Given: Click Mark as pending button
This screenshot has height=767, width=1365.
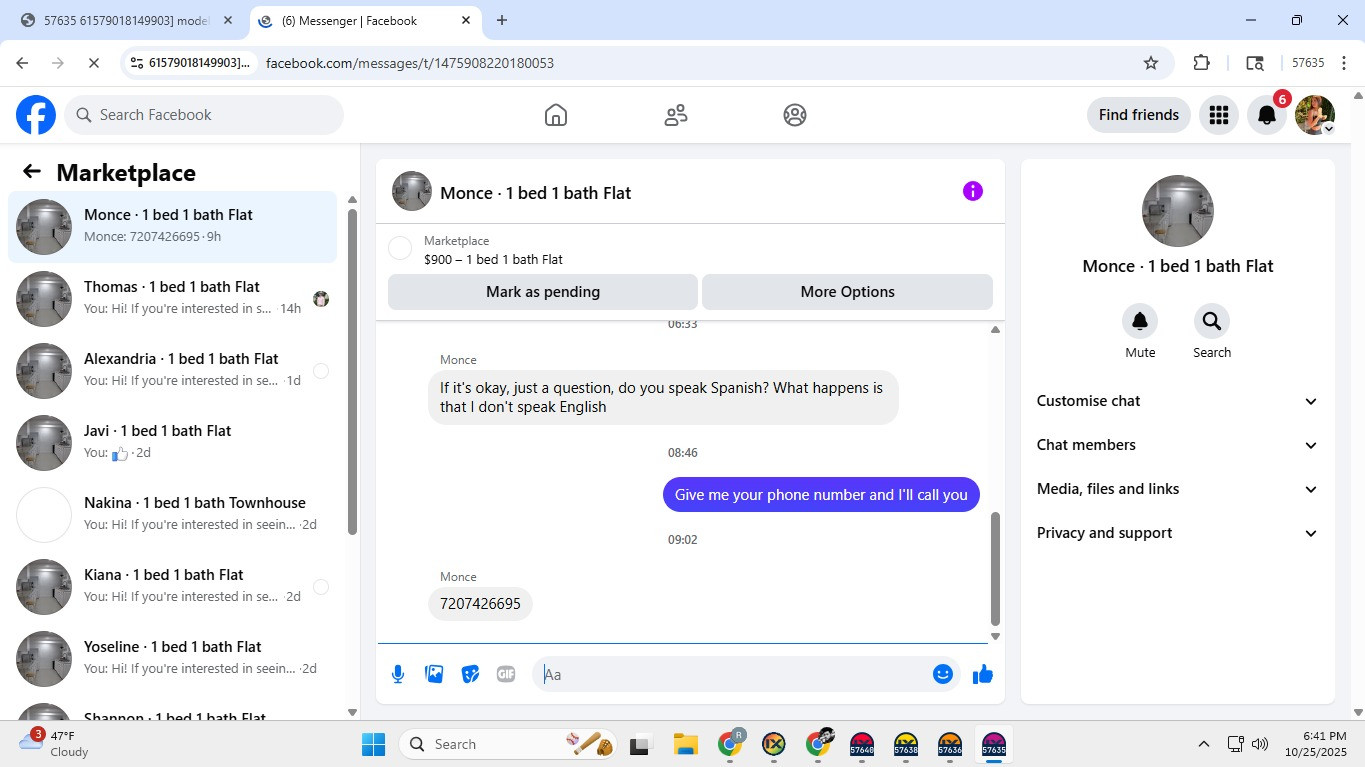Looking at the screenshot, I should pyautogui.click(x=543, y=292).
